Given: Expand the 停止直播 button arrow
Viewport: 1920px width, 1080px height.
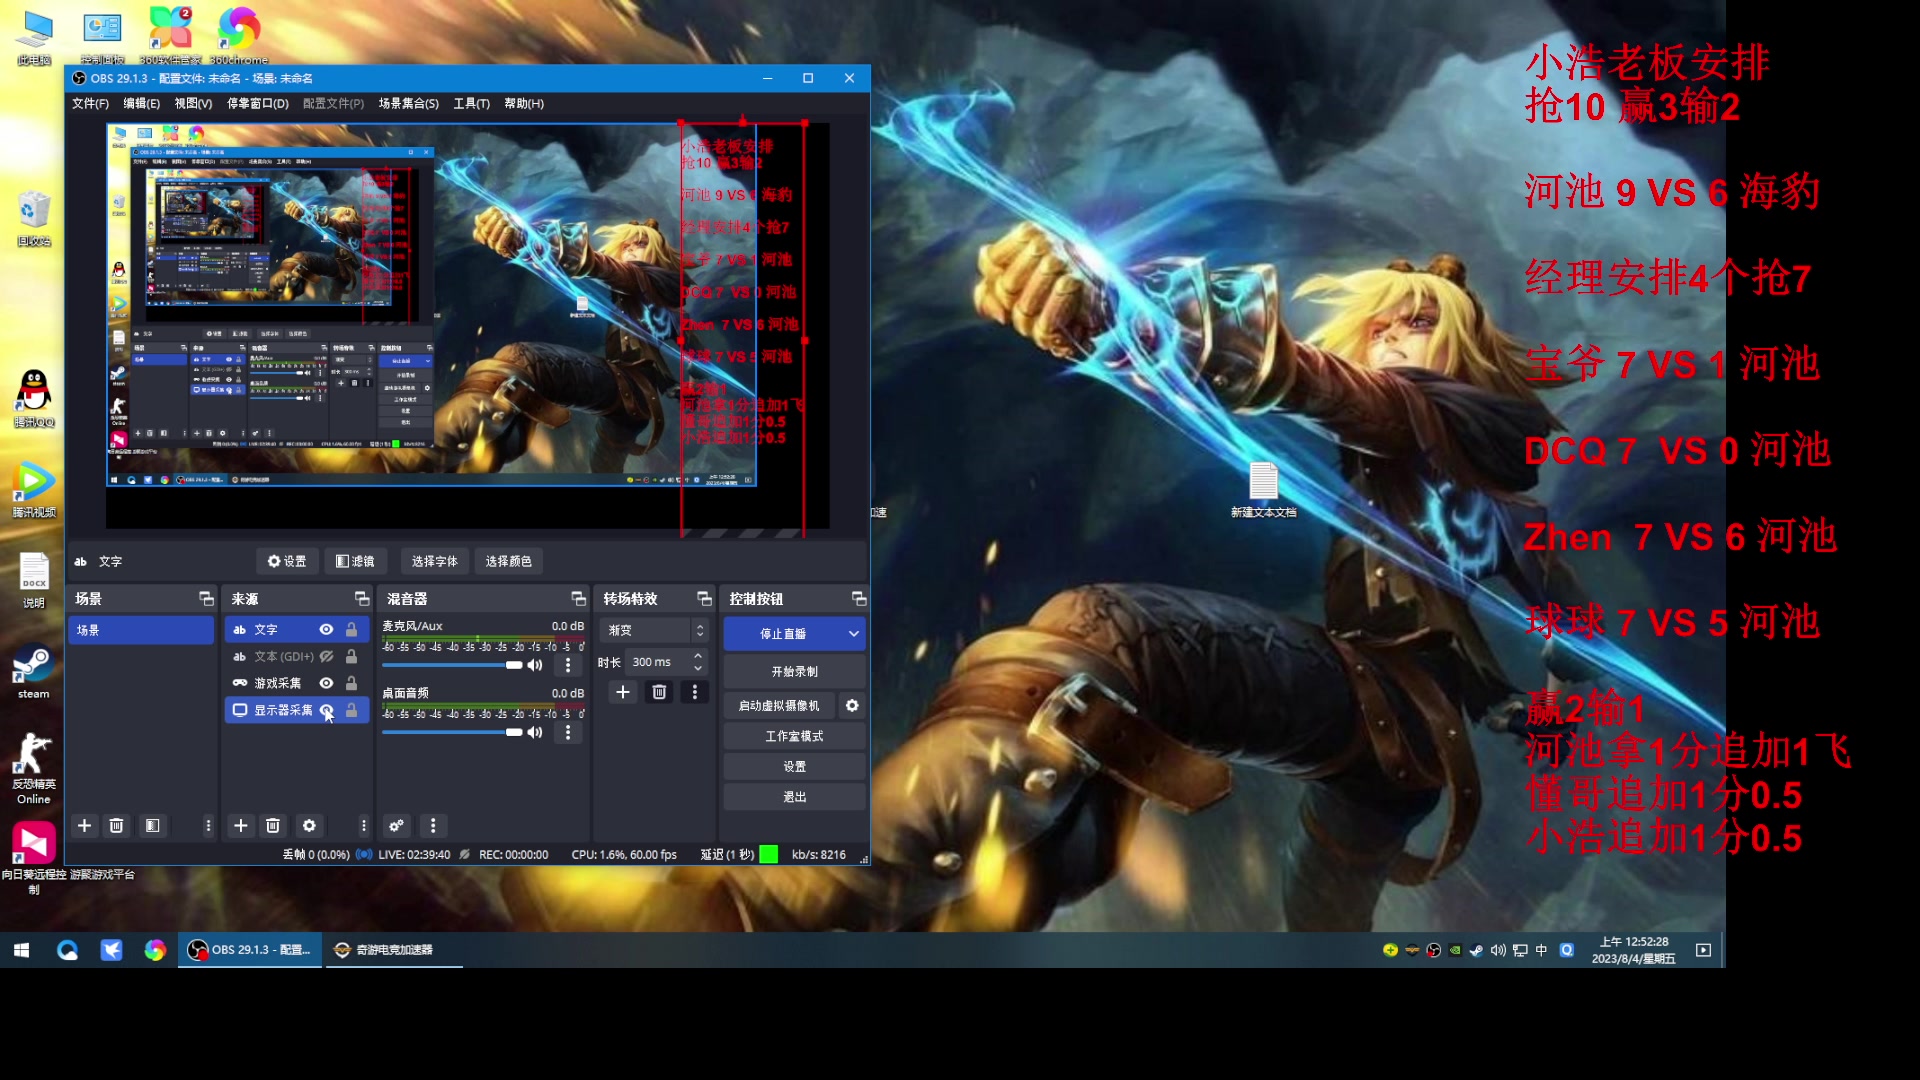Looking at the screenshot, I should click(x=853, y=634).
